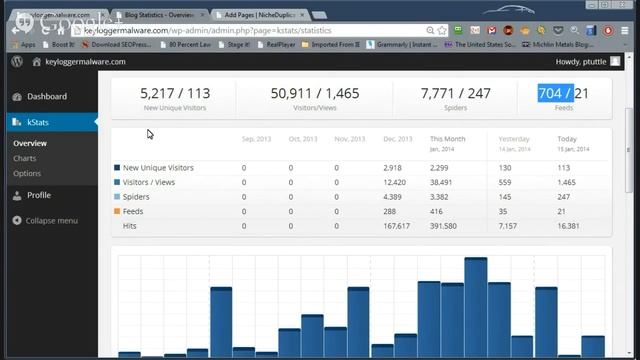The width and height of the screenshot is (640, 360).
Task: Open the kStats menu item
Action: (52, 122)
